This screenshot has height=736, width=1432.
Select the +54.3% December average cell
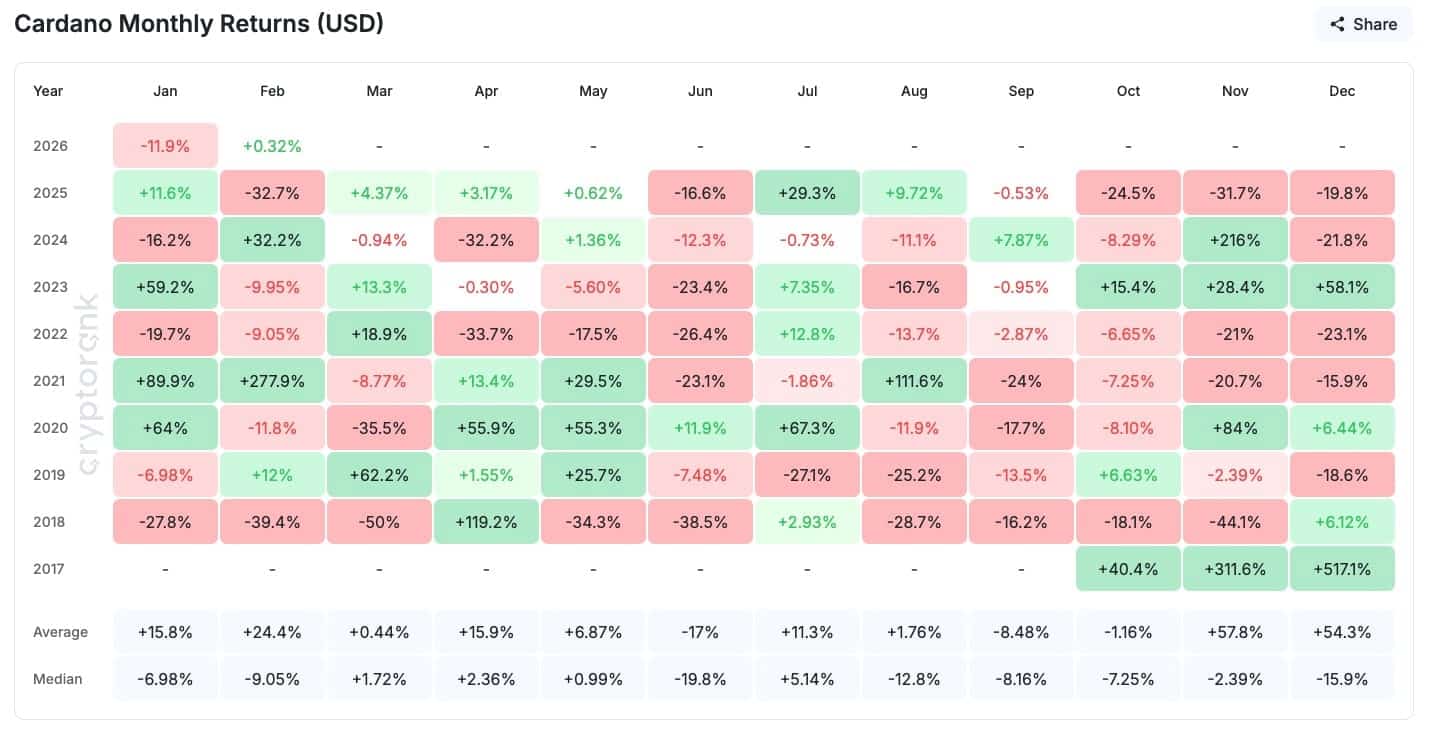(1342, 632)
